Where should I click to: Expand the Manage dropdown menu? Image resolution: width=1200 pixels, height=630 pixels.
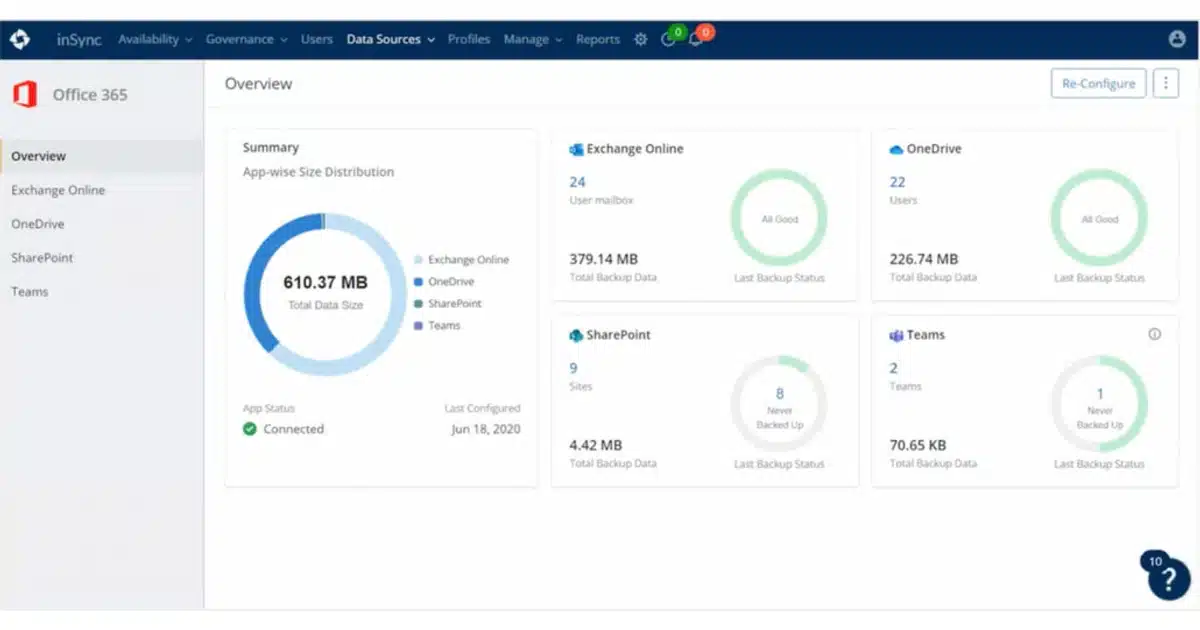point(533,40)
